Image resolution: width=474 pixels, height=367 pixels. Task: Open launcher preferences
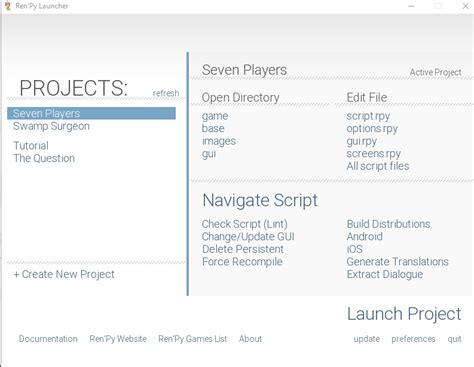coord(413,339)
